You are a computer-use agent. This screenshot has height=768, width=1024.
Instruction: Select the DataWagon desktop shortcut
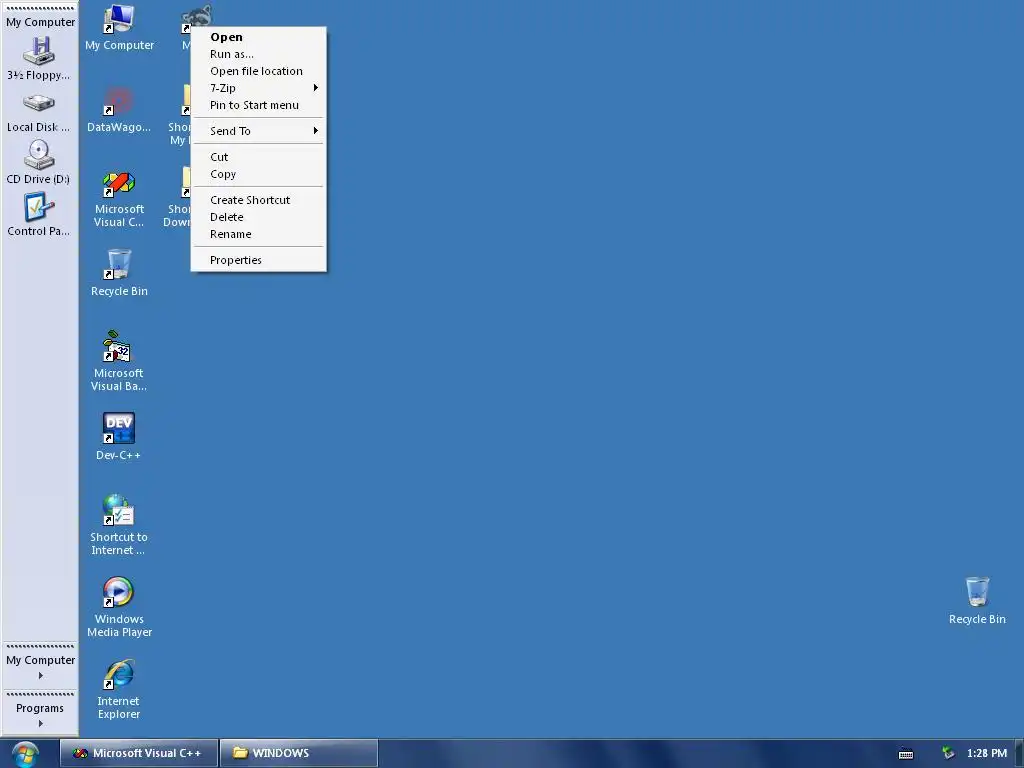119,110
